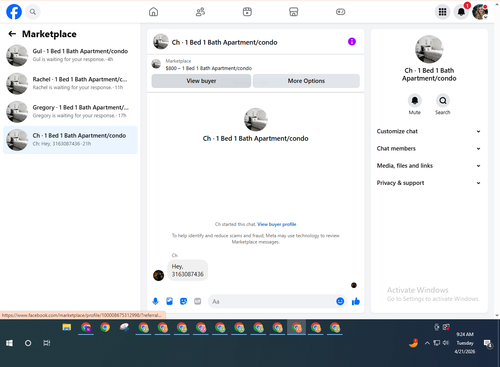Select the Ch apartment conversation

click(x=70, y=140)
